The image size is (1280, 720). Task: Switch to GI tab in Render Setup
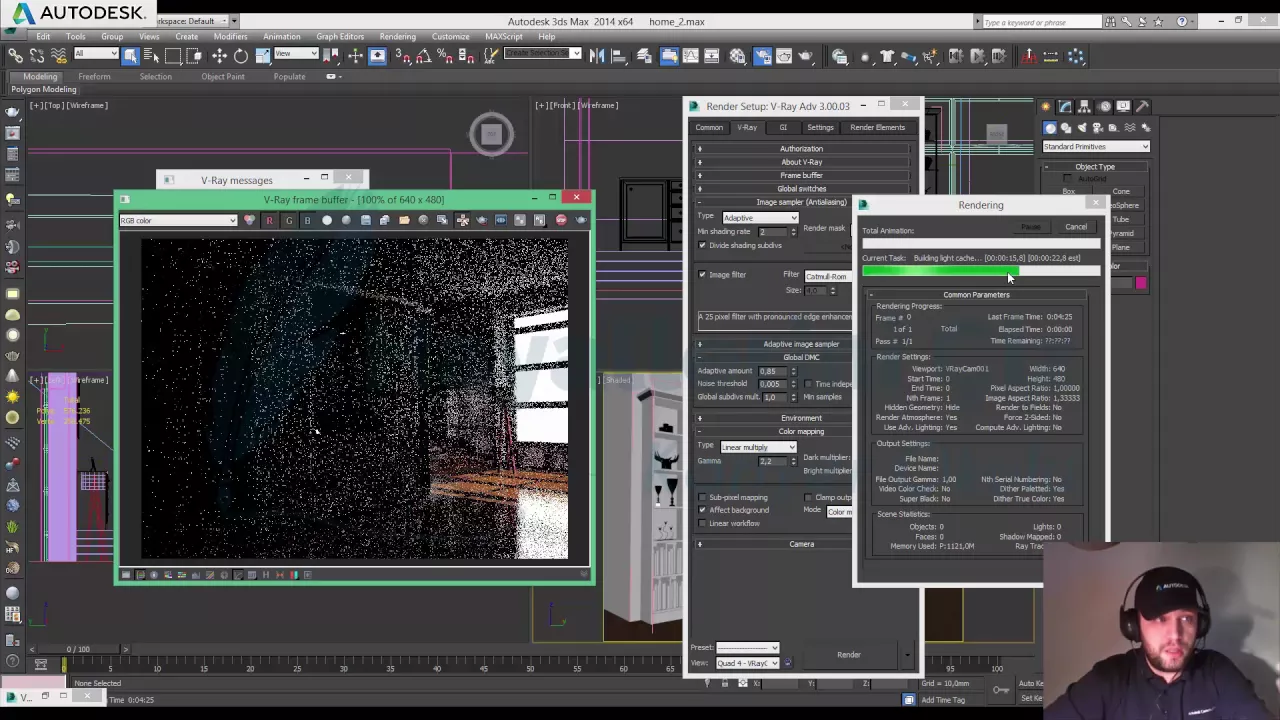(783, 127)
